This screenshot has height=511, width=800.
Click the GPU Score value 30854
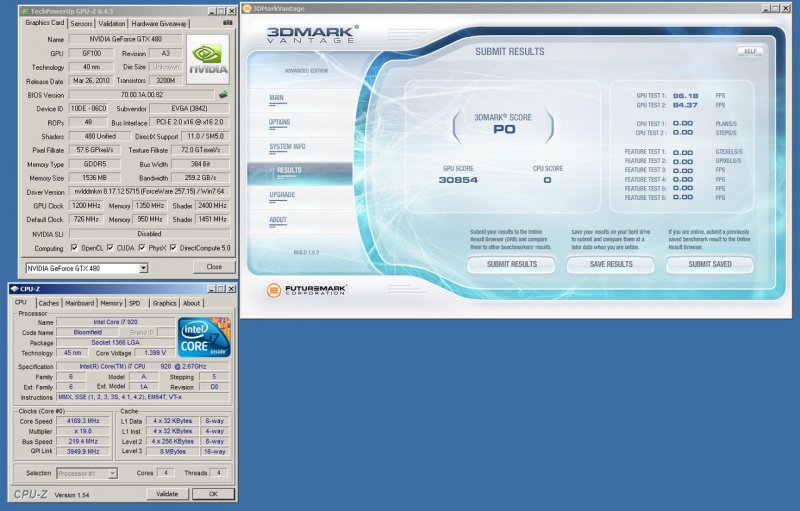[x=458, y=180]
